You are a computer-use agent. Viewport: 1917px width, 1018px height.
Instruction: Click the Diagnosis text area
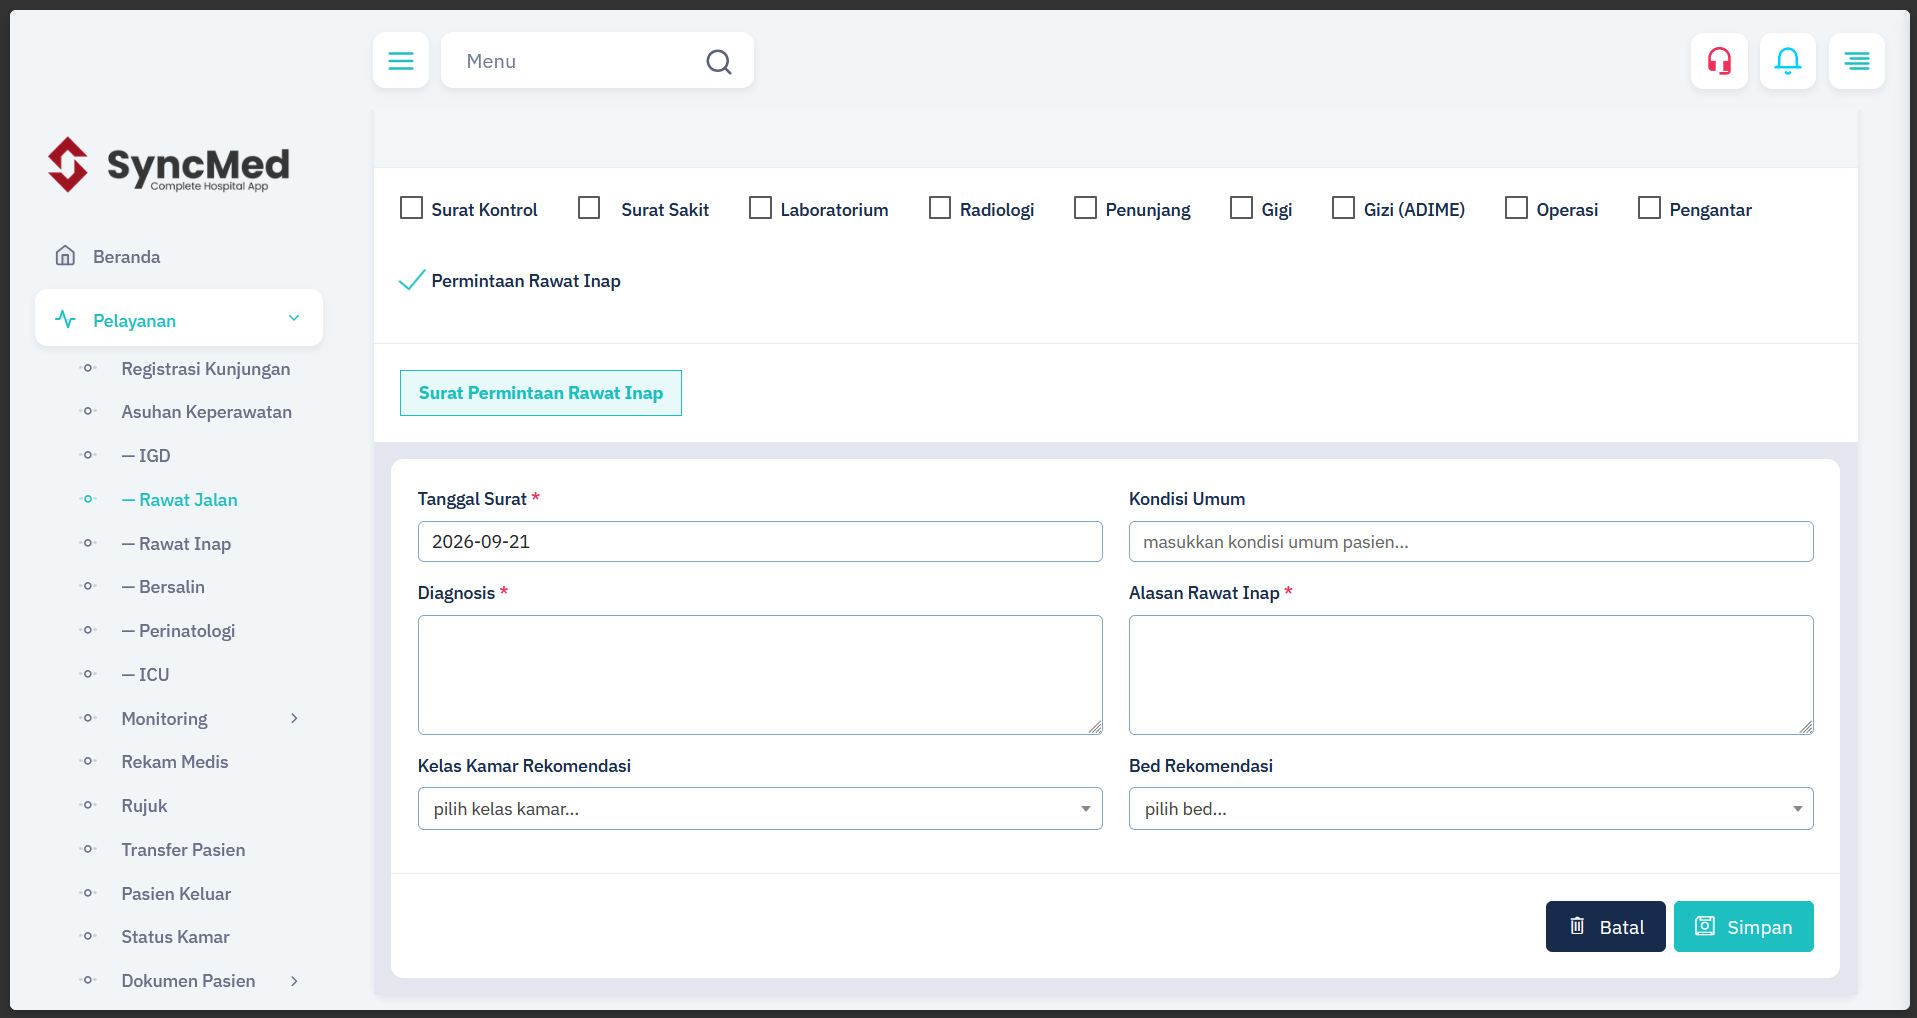click(x=760, y=675)
